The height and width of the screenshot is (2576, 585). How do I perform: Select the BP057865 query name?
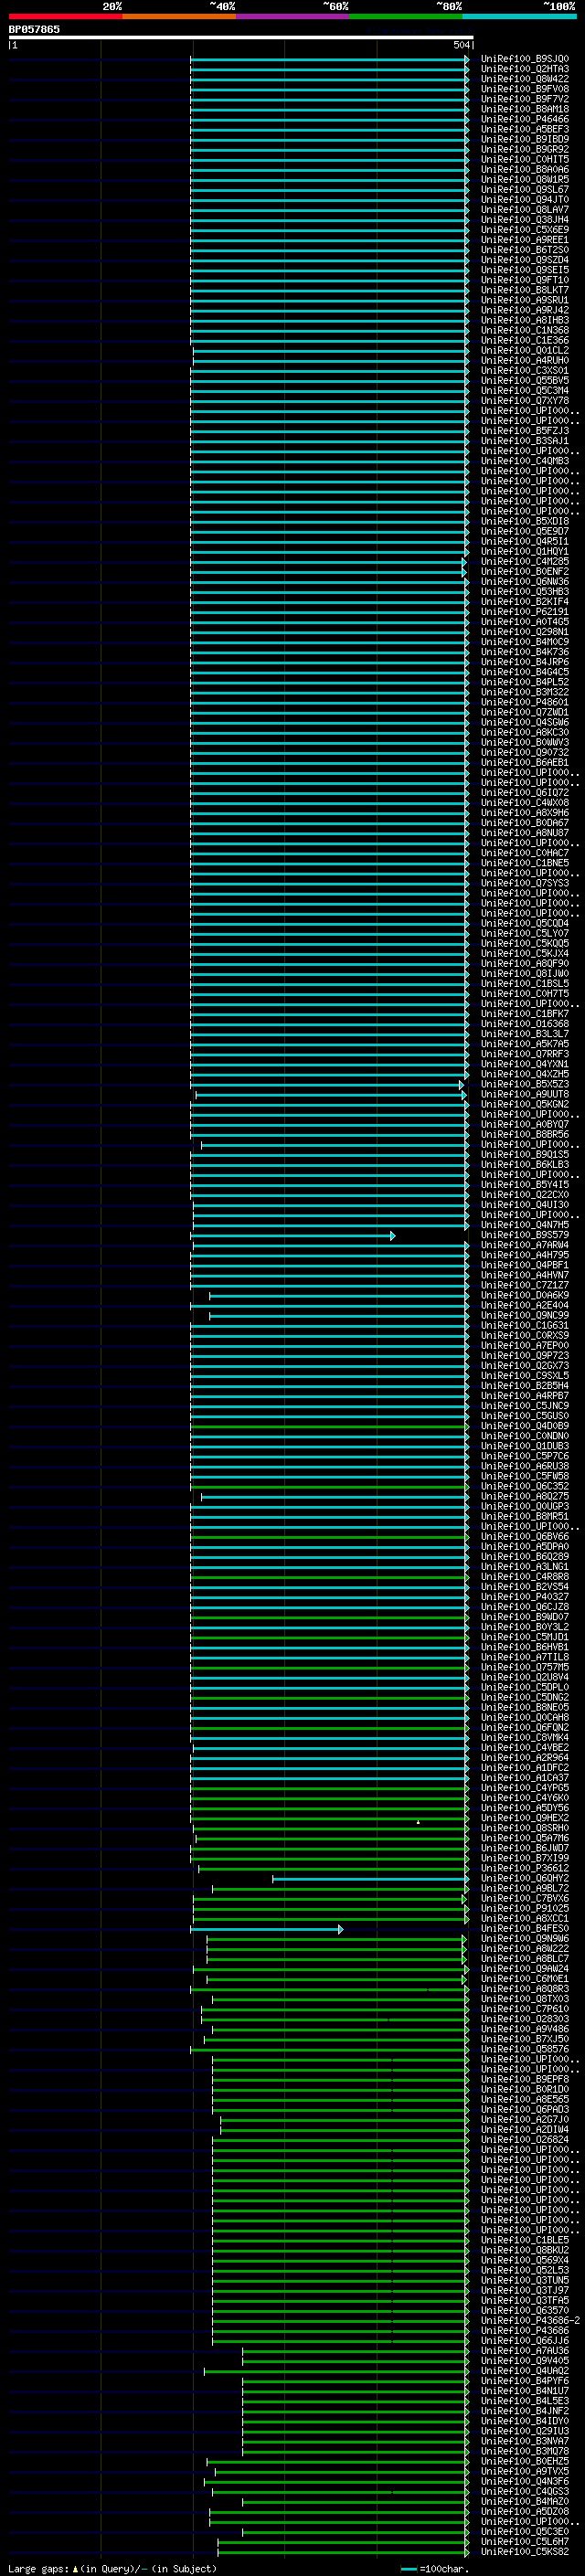[x=34, y=29]
